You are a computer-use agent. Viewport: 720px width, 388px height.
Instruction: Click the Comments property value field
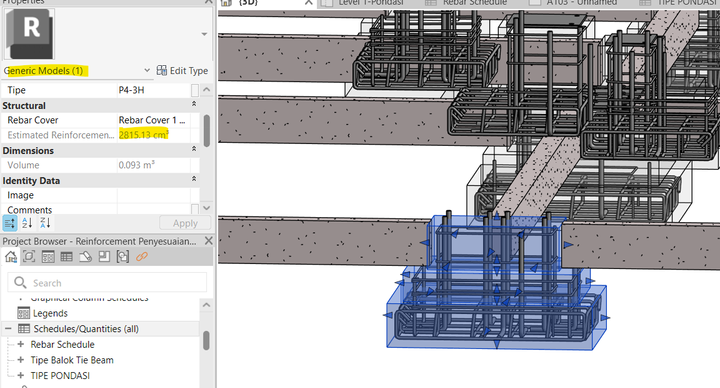[154, 209]
